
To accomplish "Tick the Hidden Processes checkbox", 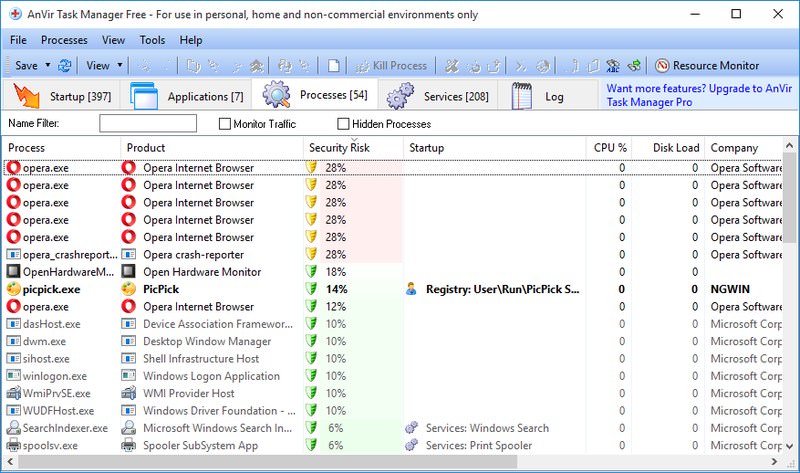I will (343, 124).
